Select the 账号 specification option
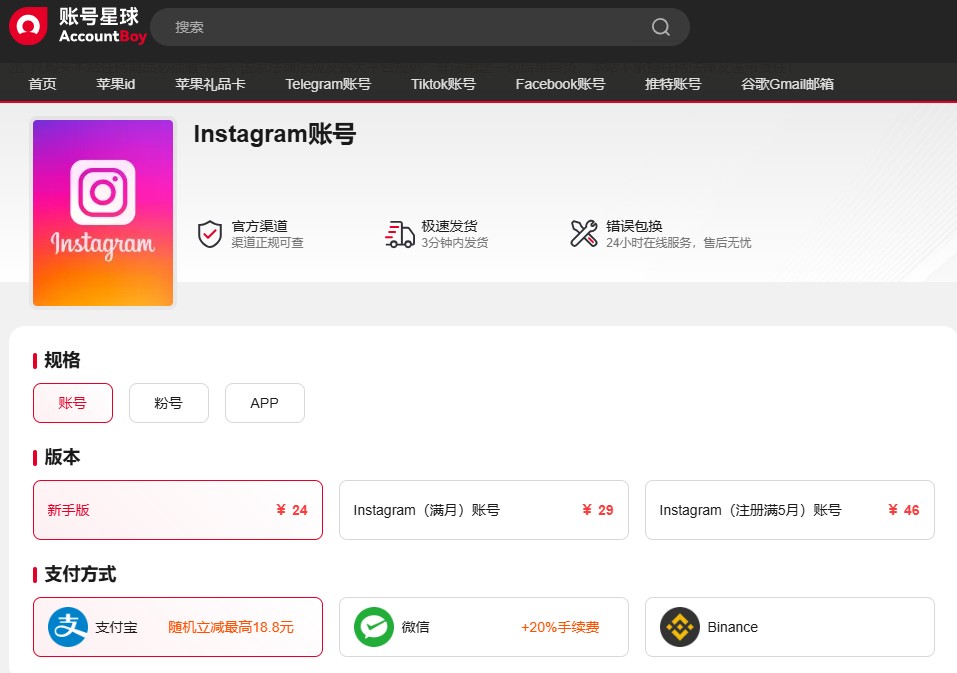 (x=73, y=403)
